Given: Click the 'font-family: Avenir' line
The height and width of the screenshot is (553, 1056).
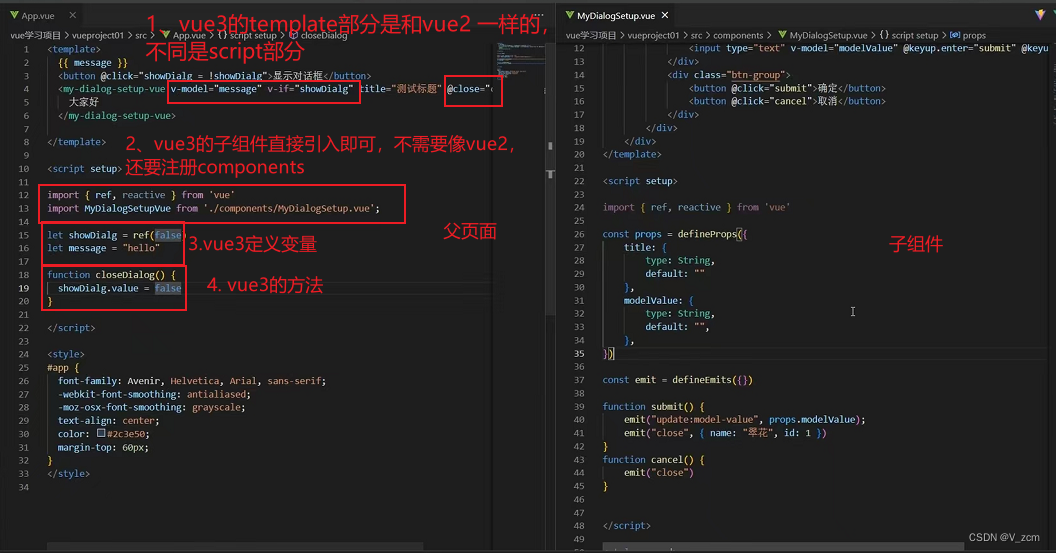Looking at the screenshot, I should (192, 381).
